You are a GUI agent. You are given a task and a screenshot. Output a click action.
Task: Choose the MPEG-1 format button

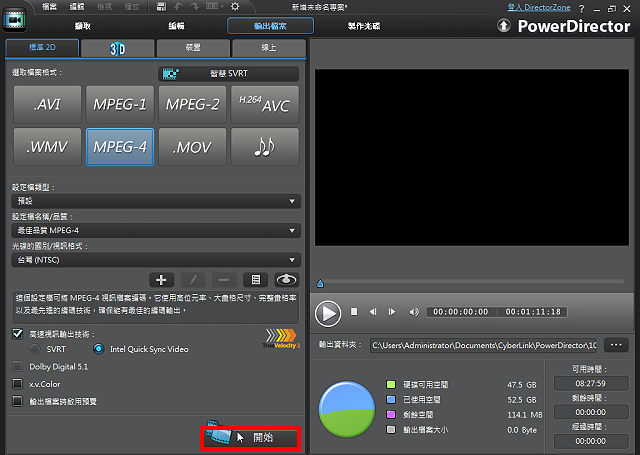click(x=120, y=104)
